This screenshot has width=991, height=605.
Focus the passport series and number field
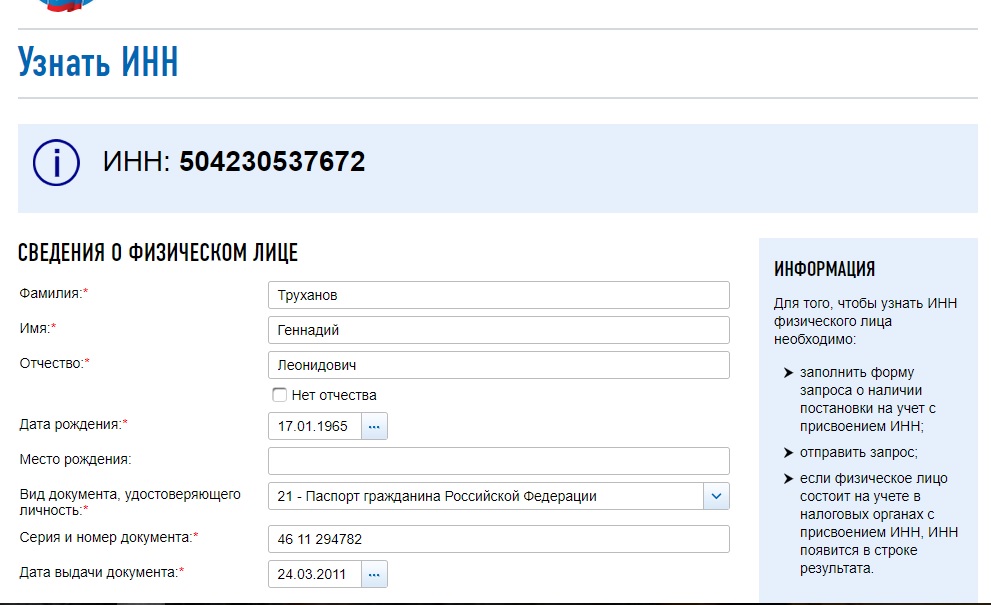point(498,539)
